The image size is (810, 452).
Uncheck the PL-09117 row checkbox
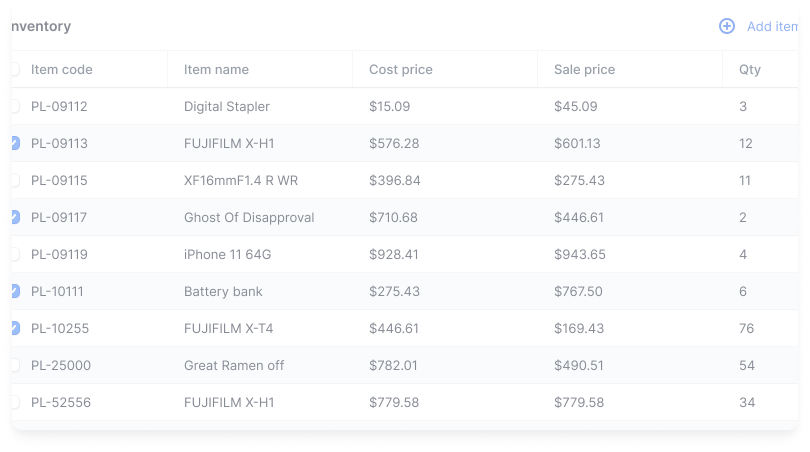(15, 217)
